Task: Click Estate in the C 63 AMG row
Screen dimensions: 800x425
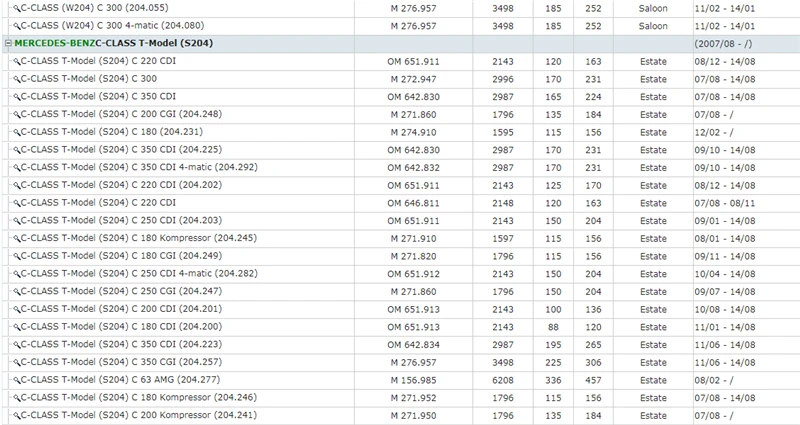Action: click(x=653, y=380)
